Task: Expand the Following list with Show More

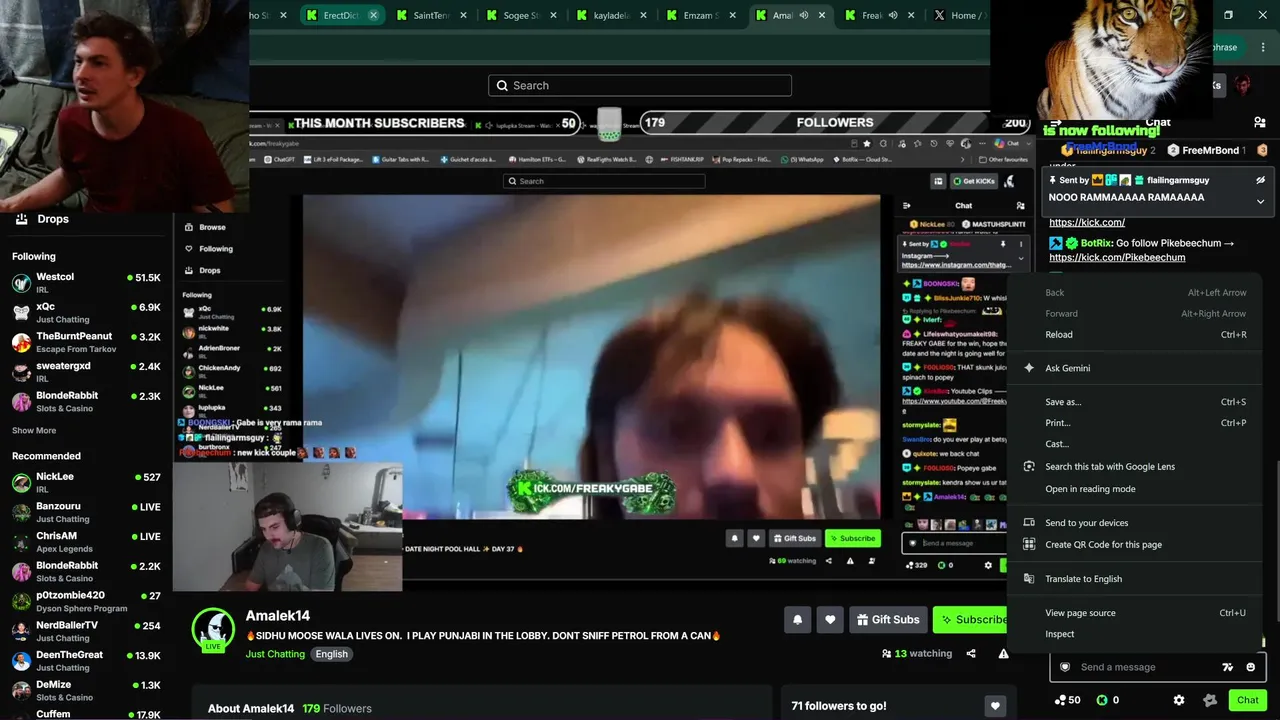Action: click(x=34, y=431)
